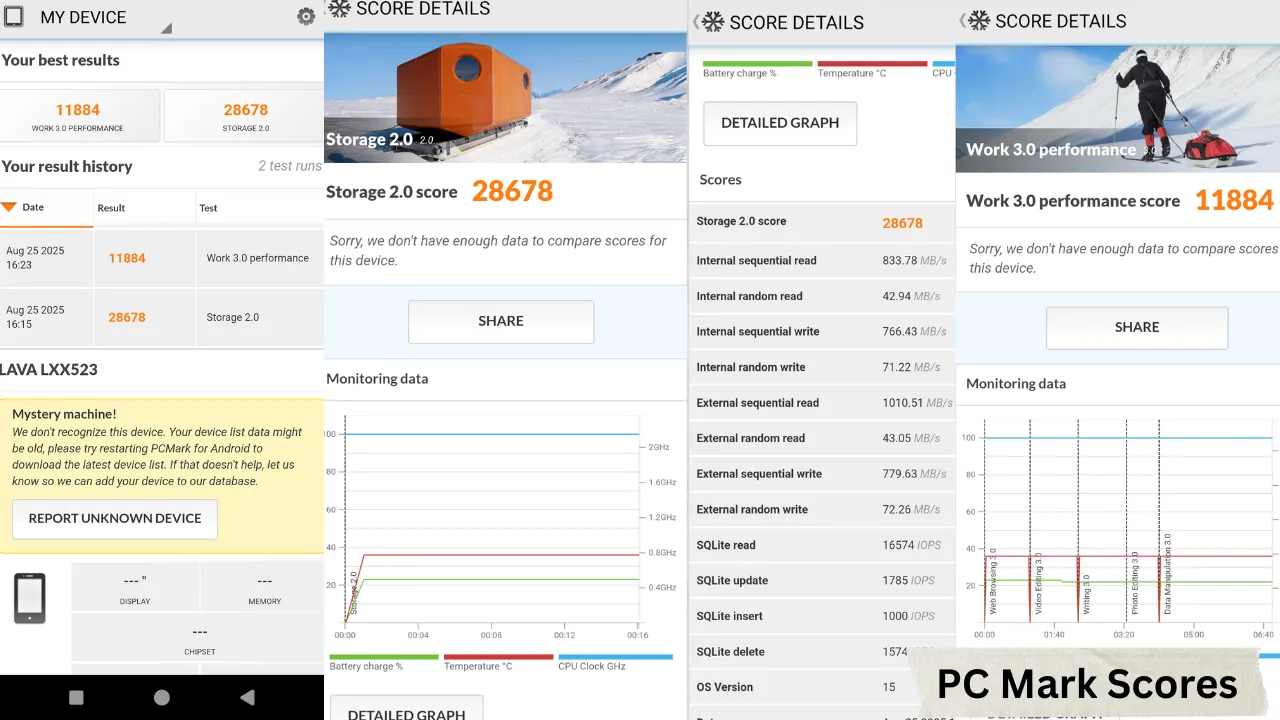Image resolution: width=1280 pixels, height=720 pixels.
Task: Open the DETAILED GRAPH above Scores list
Action: coord(780,123)
